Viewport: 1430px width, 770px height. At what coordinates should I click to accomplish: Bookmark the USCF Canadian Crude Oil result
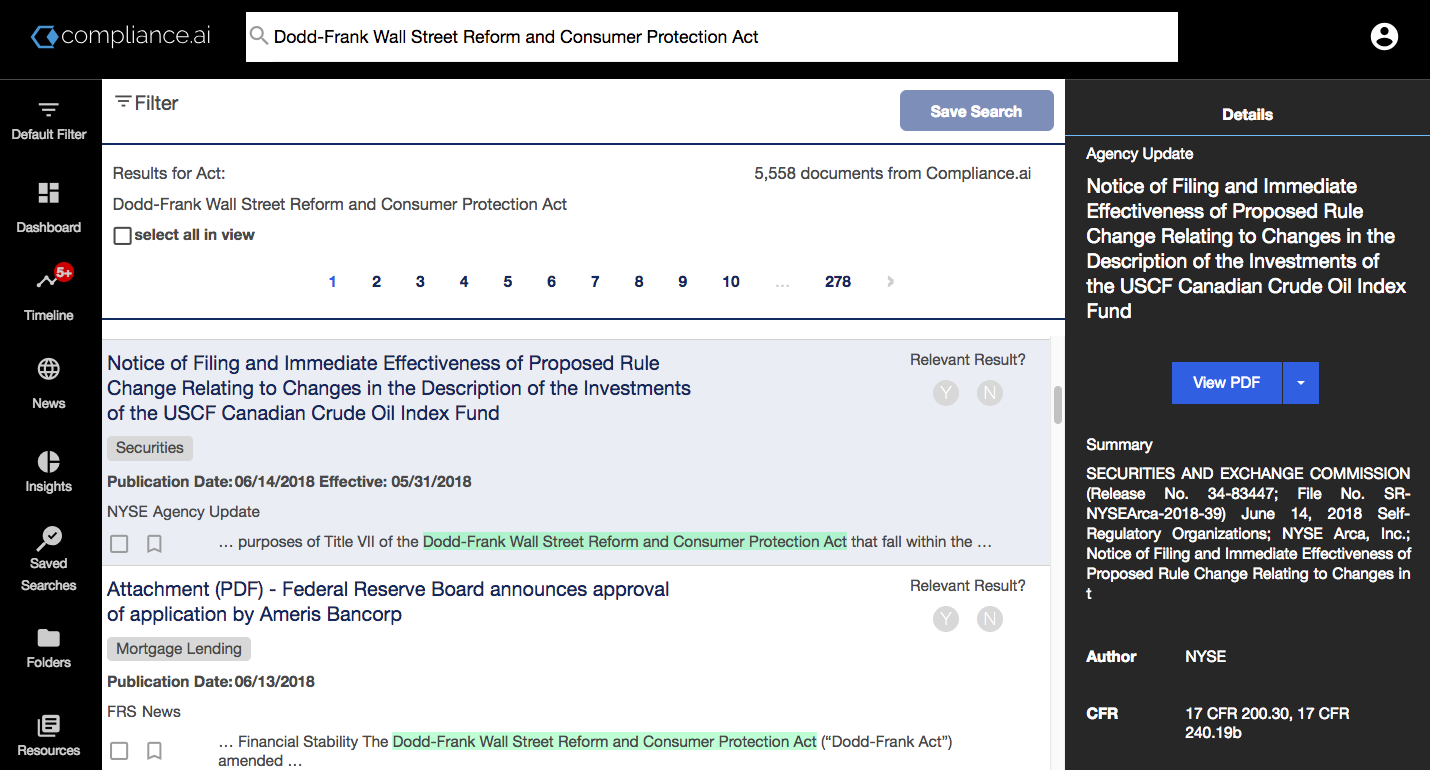click(154, 544)
